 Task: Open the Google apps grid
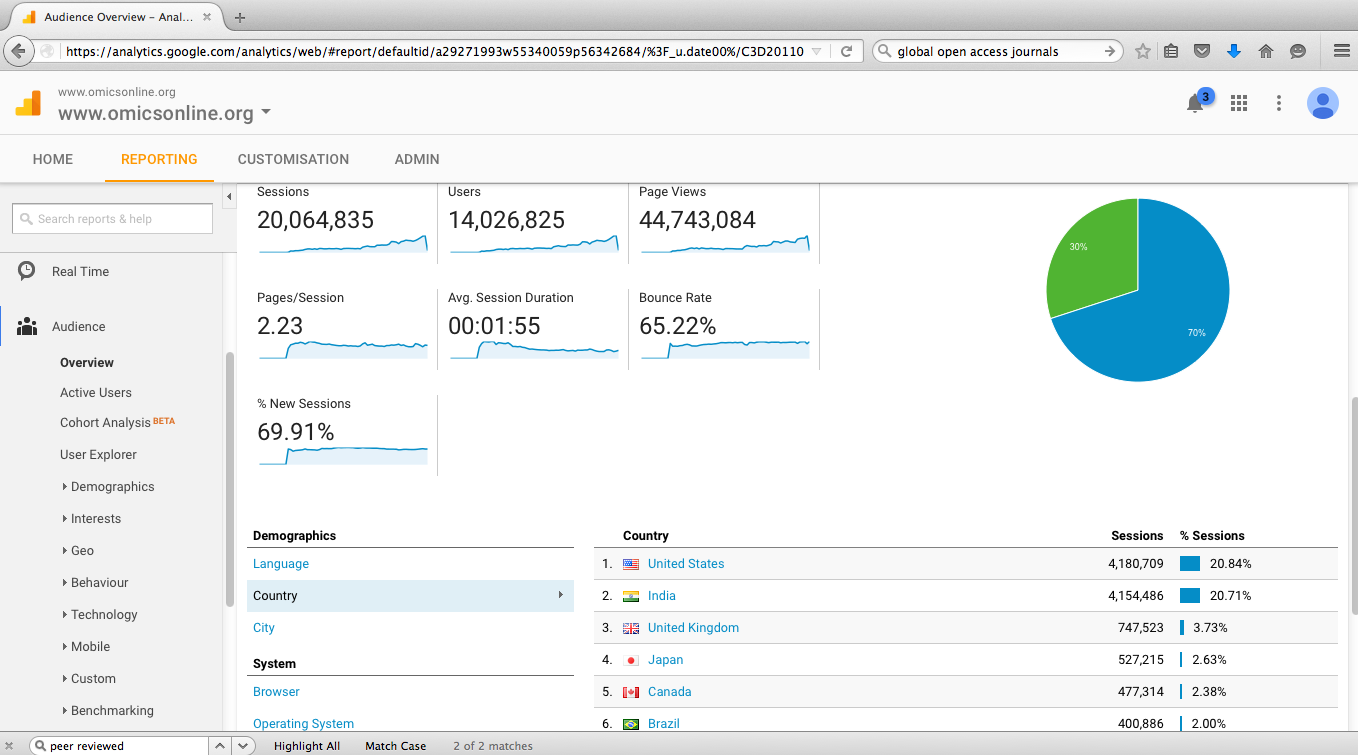coord(1238,103)
